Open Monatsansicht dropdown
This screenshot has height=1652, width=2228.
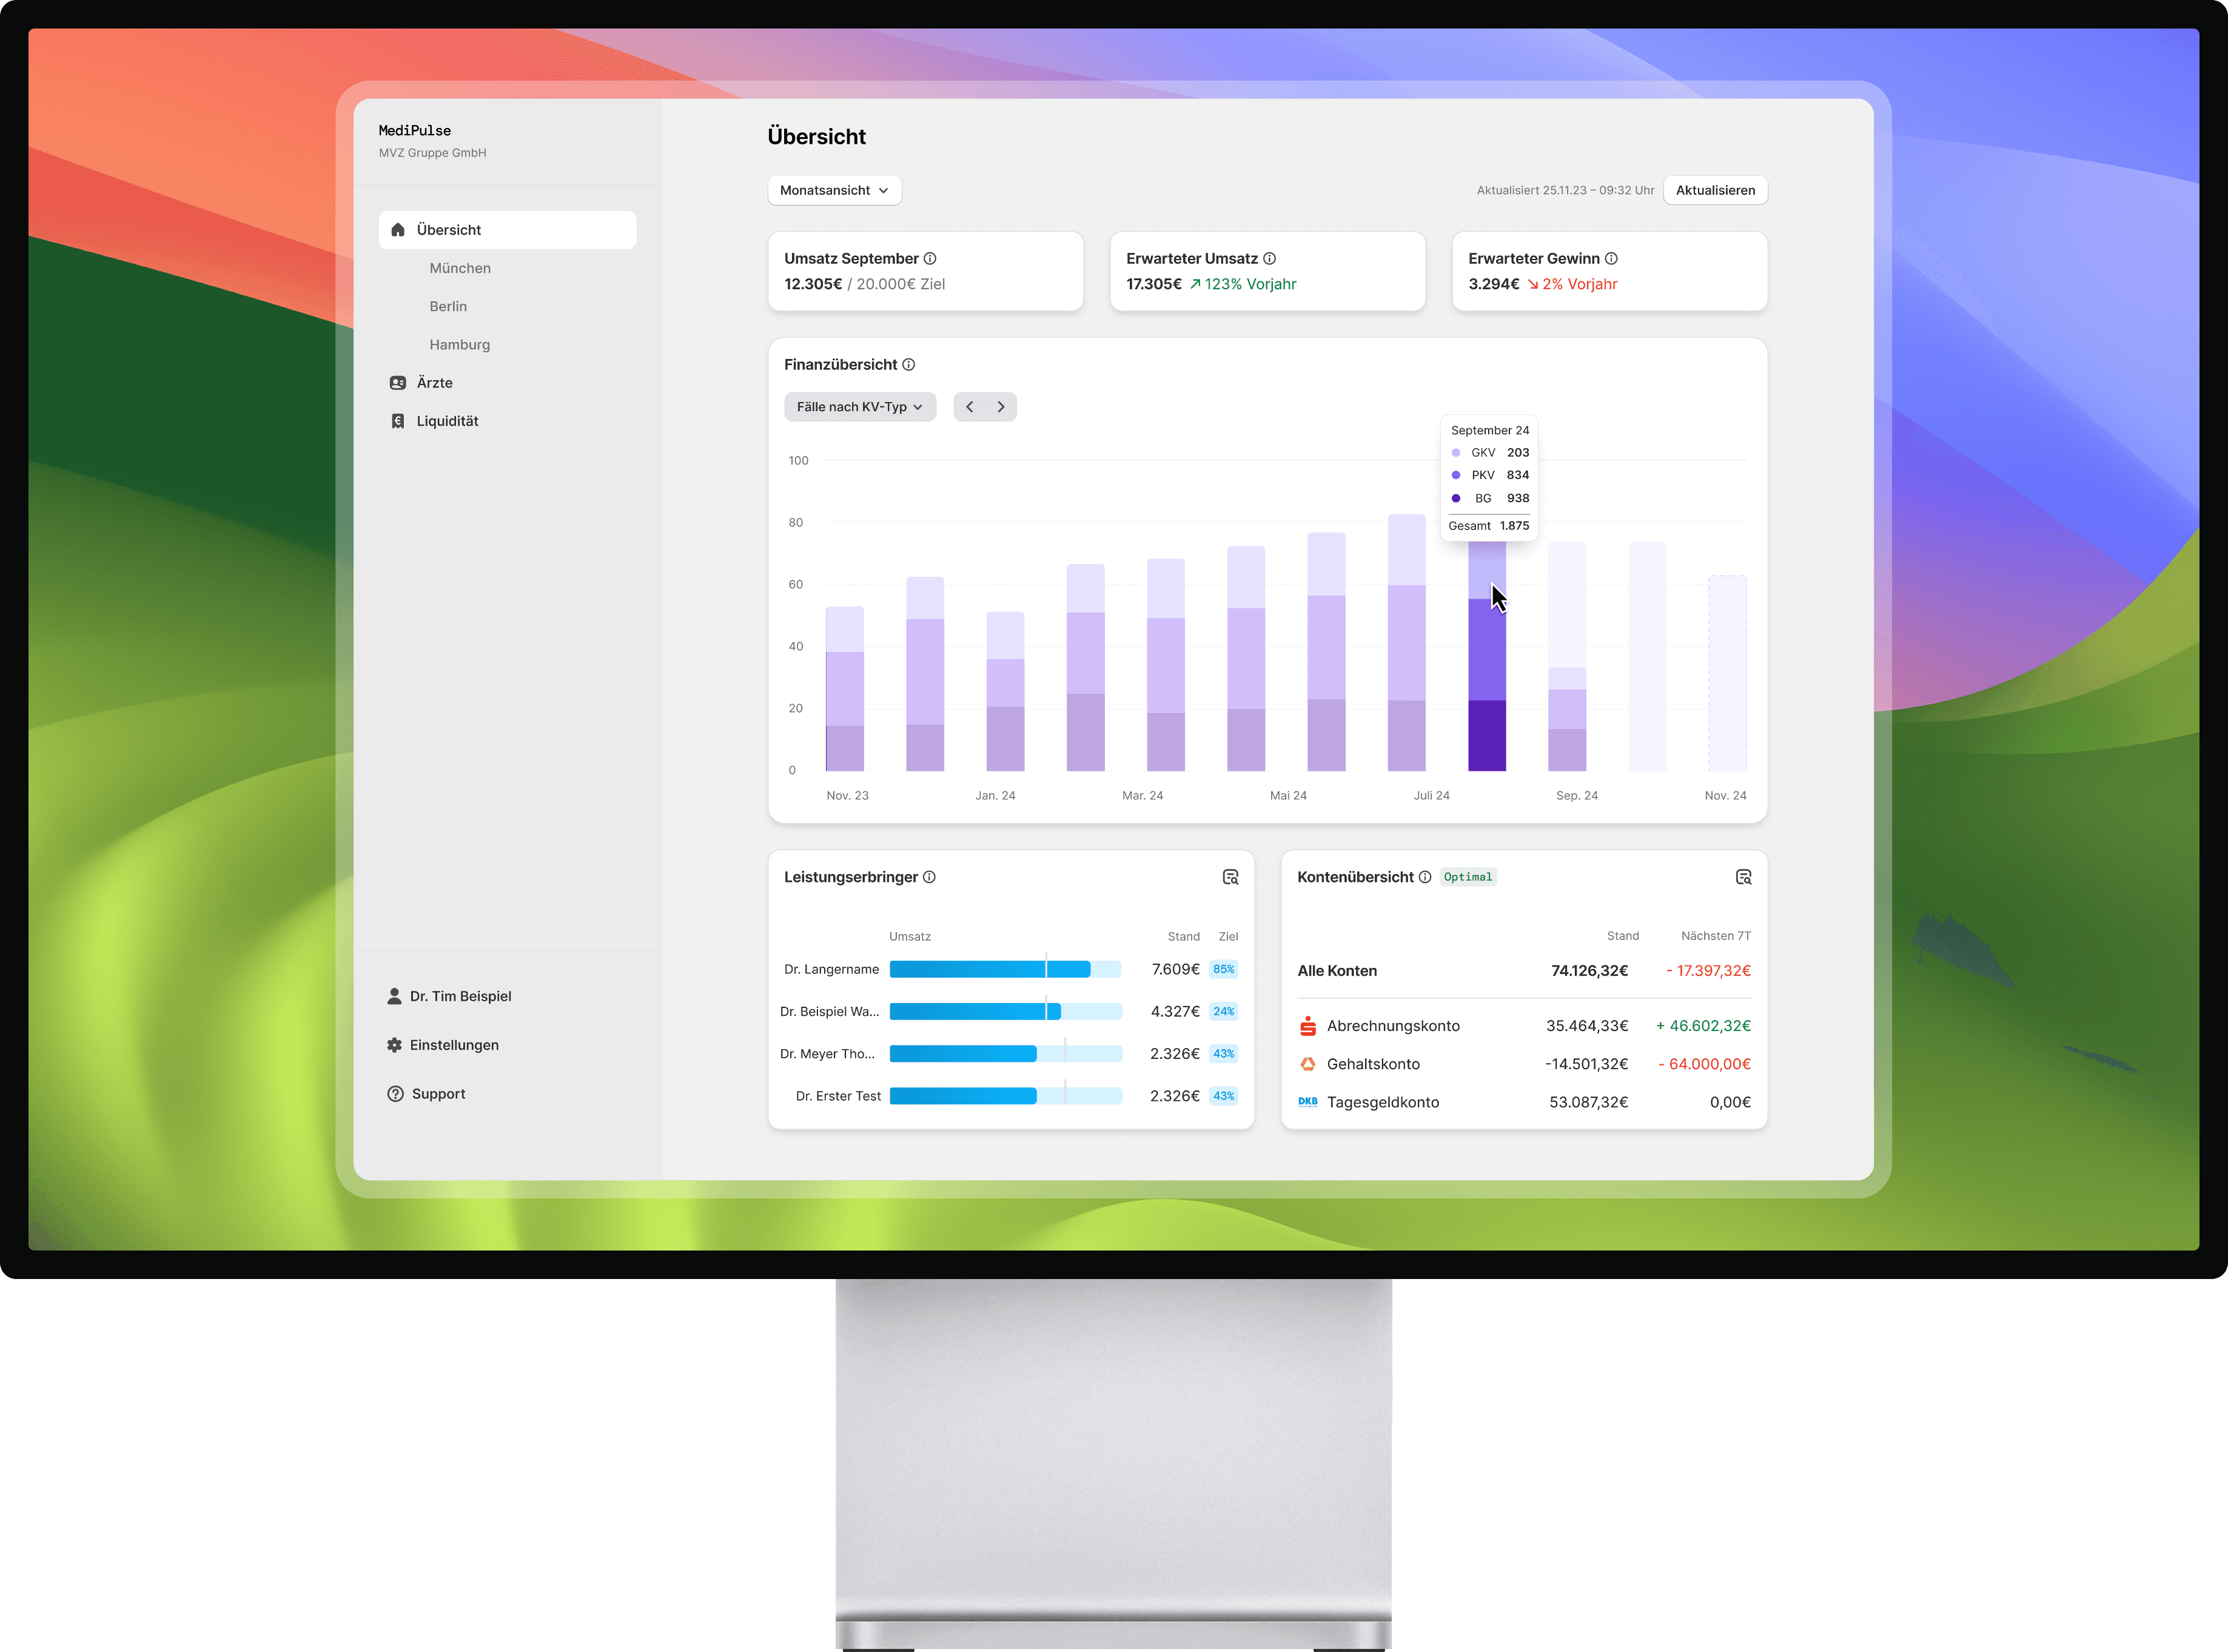pyautogui.click(x=834, y=190)
